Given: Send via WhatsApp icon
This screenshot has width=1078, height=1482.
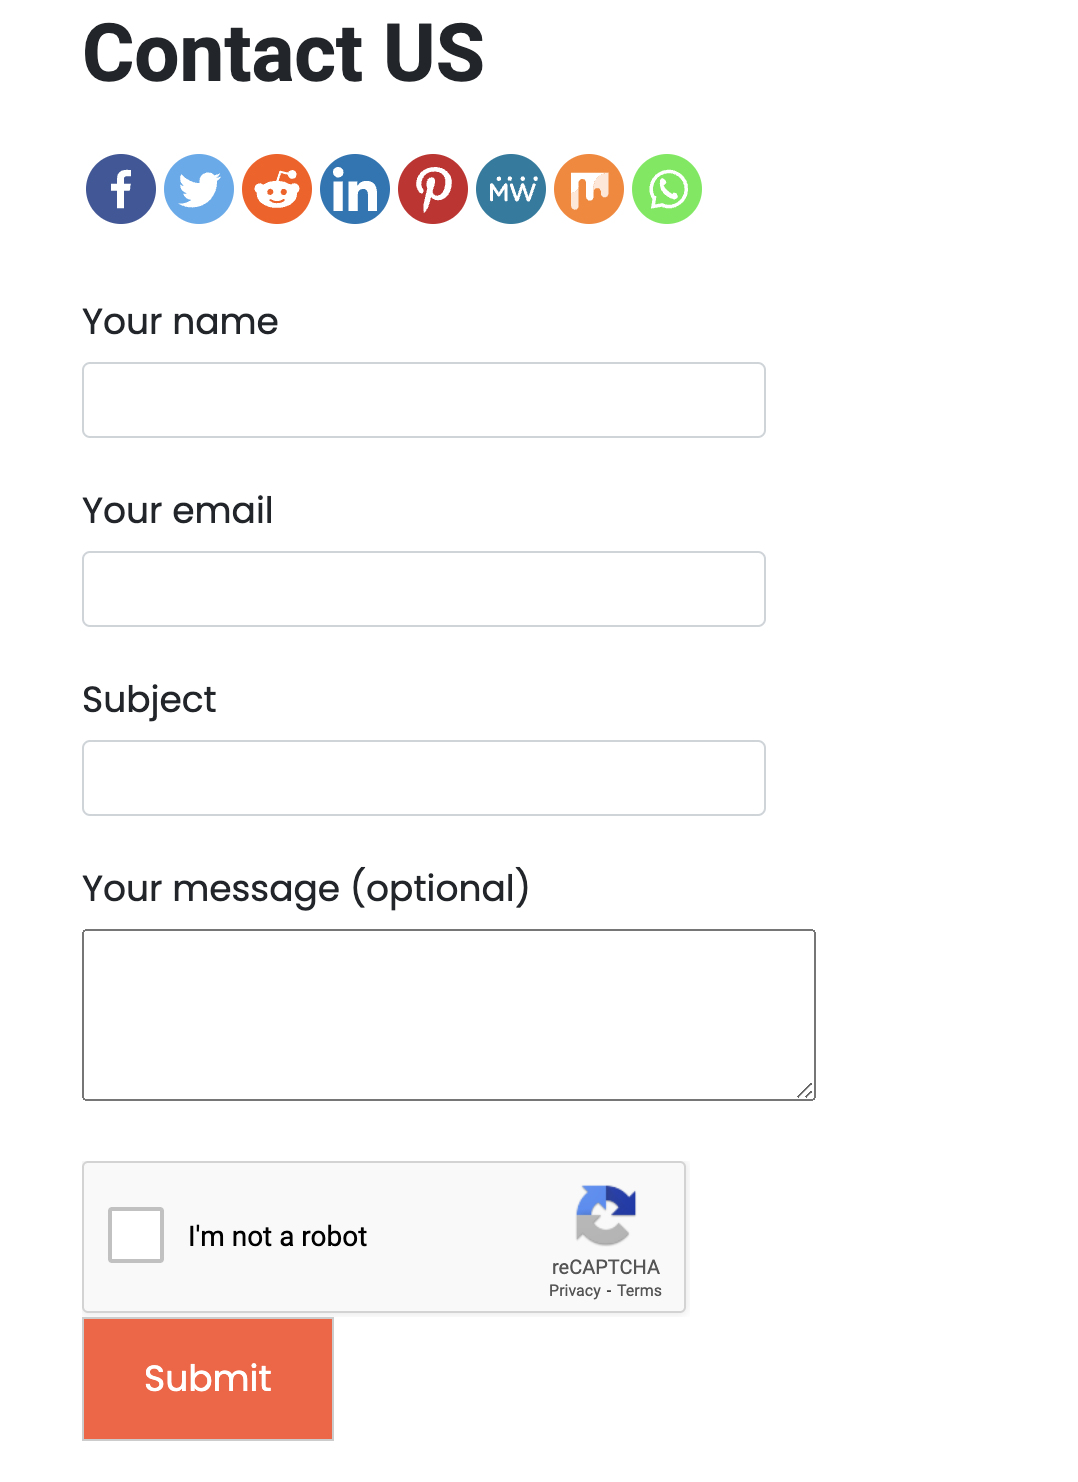Looking at the screenshot, I should click(667, 189).
